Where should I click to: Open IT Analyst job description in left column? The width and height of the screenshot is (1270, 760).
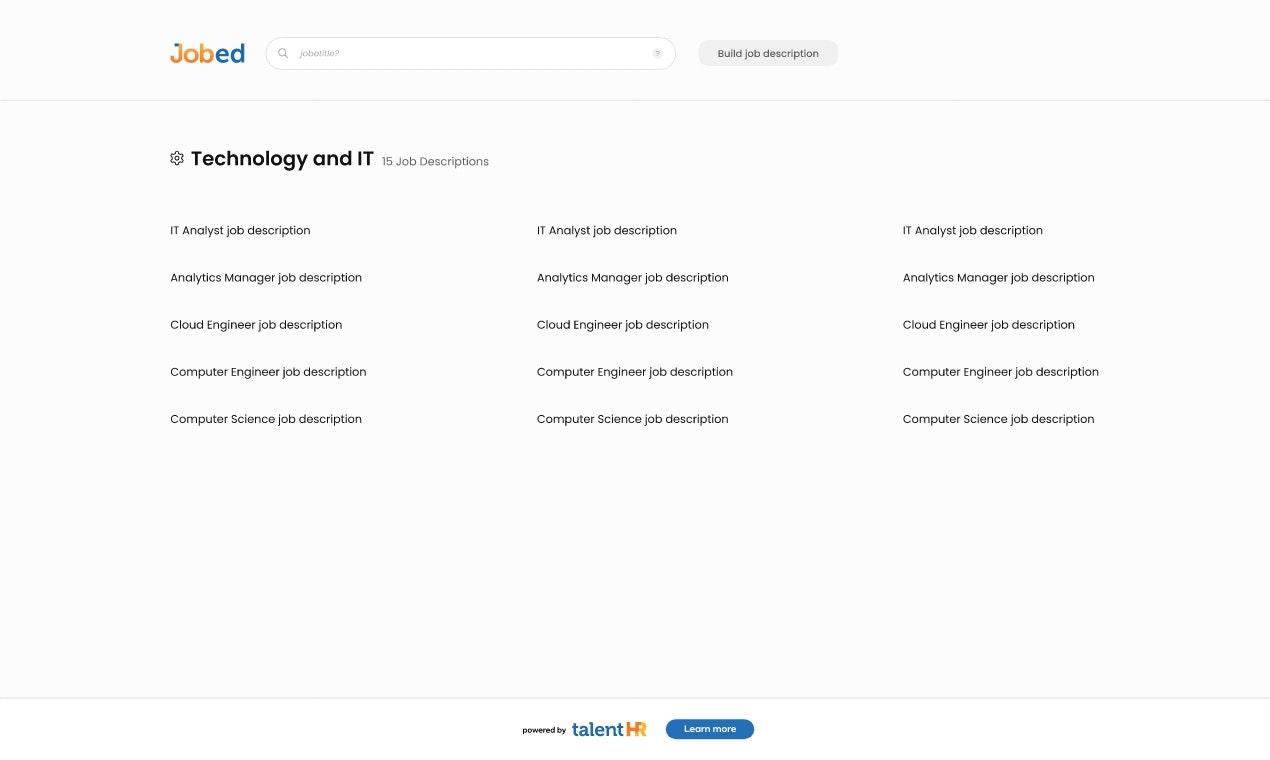[240, 231]
